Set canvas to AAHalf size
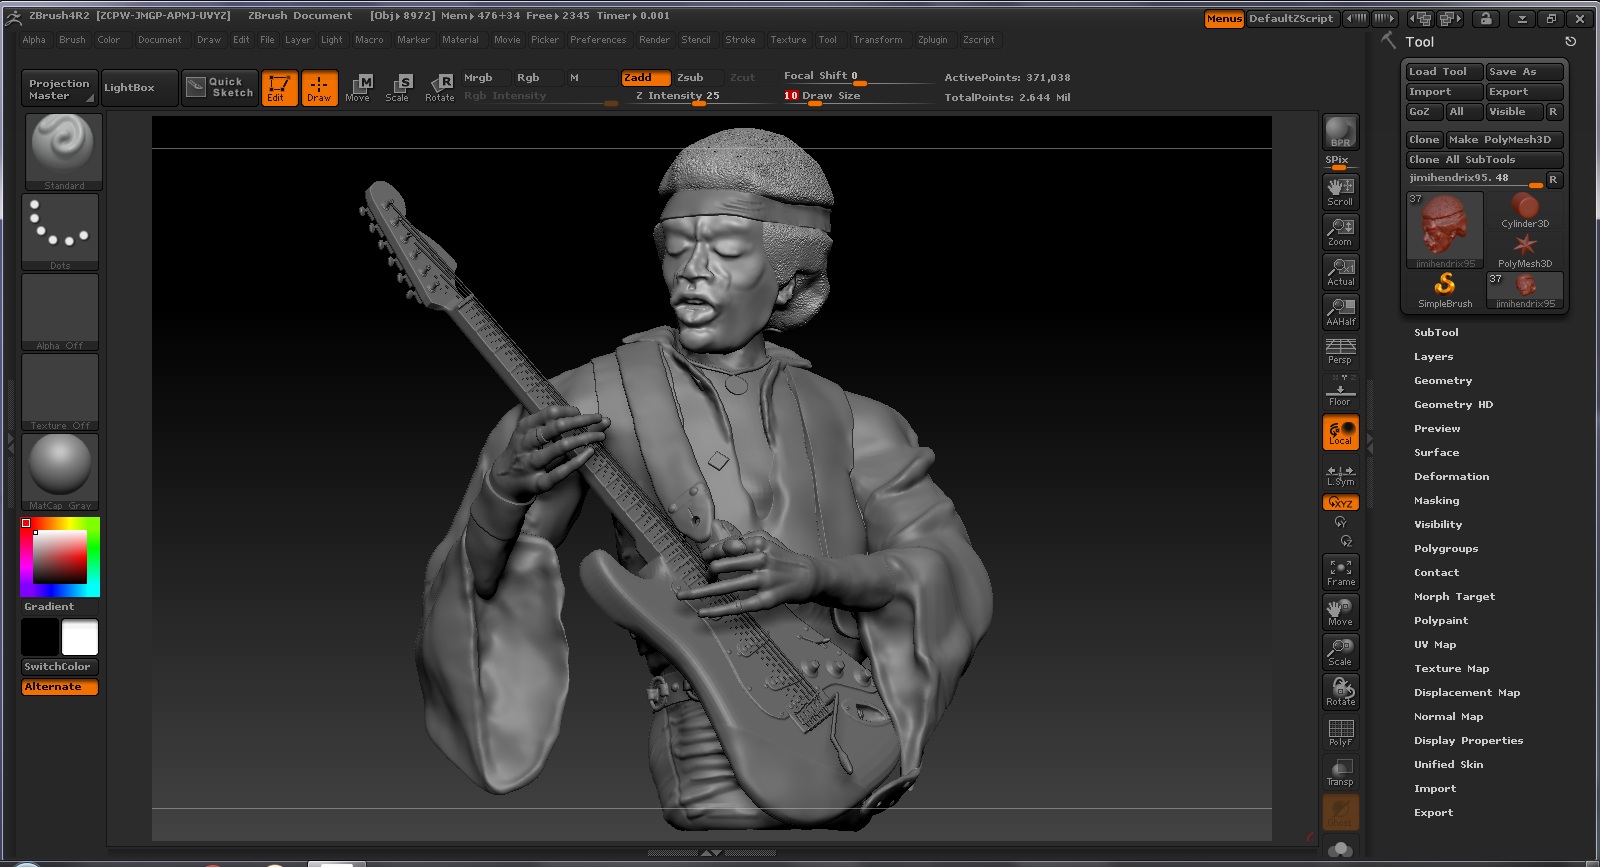Image resolution: width=1600 pixels, height=867 pixels. 1340,311
